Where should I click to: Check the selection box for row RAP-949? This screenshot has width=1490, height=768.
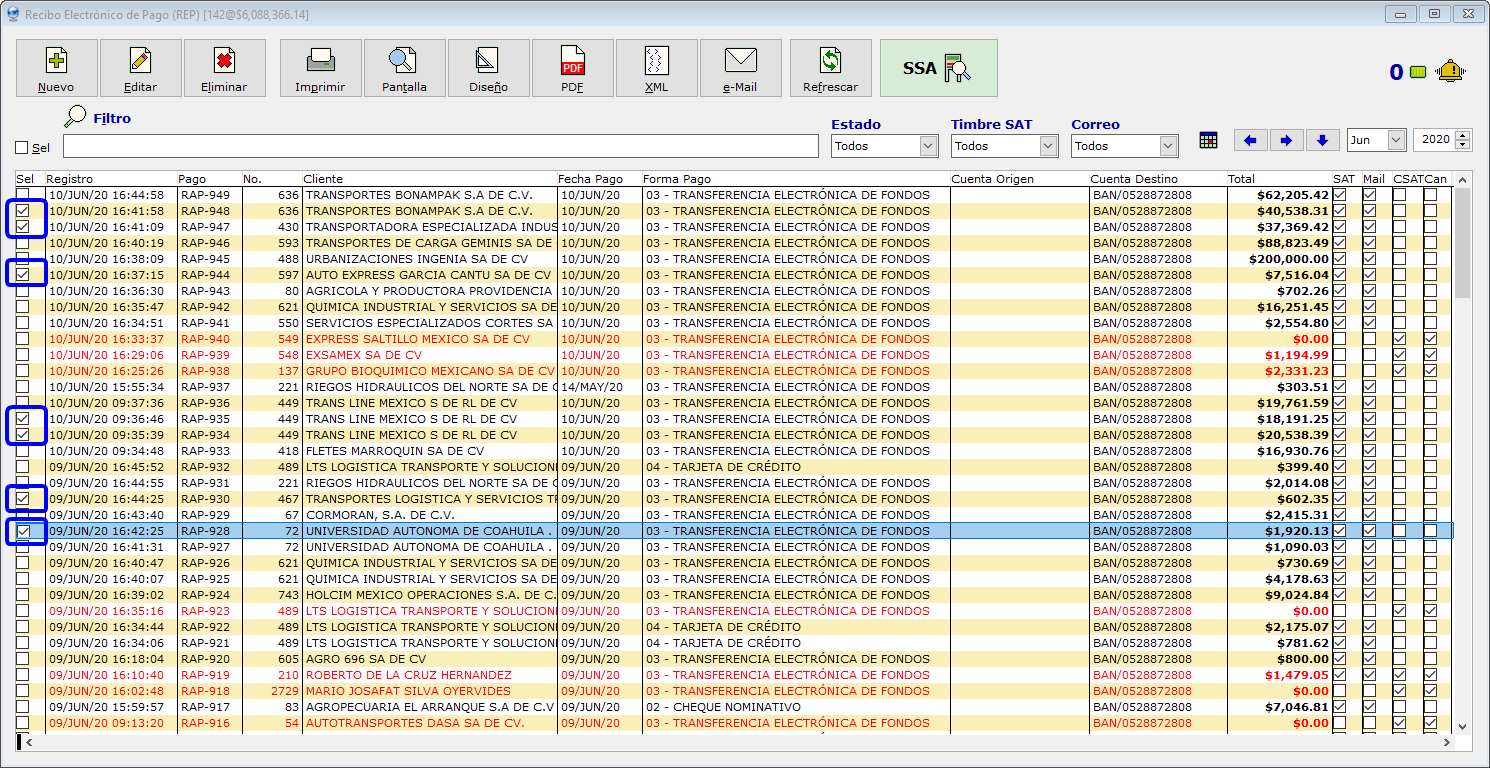click(22, 195)
